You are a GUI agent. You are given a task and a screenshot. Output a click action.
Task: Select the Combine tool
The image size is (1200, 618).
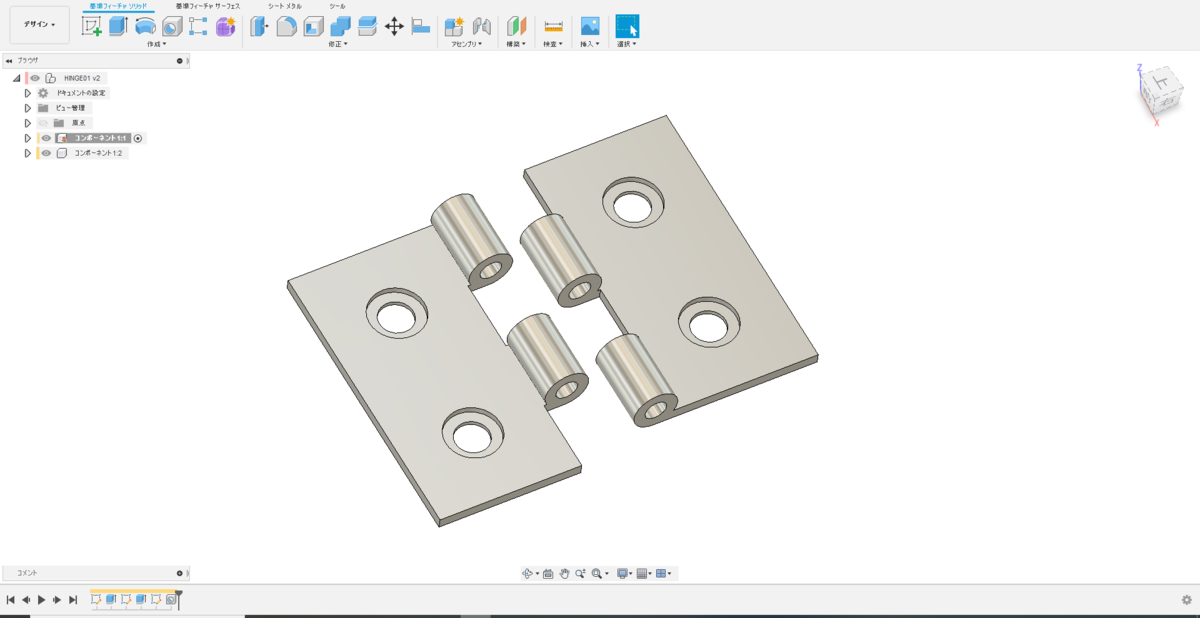click(340, 27)
